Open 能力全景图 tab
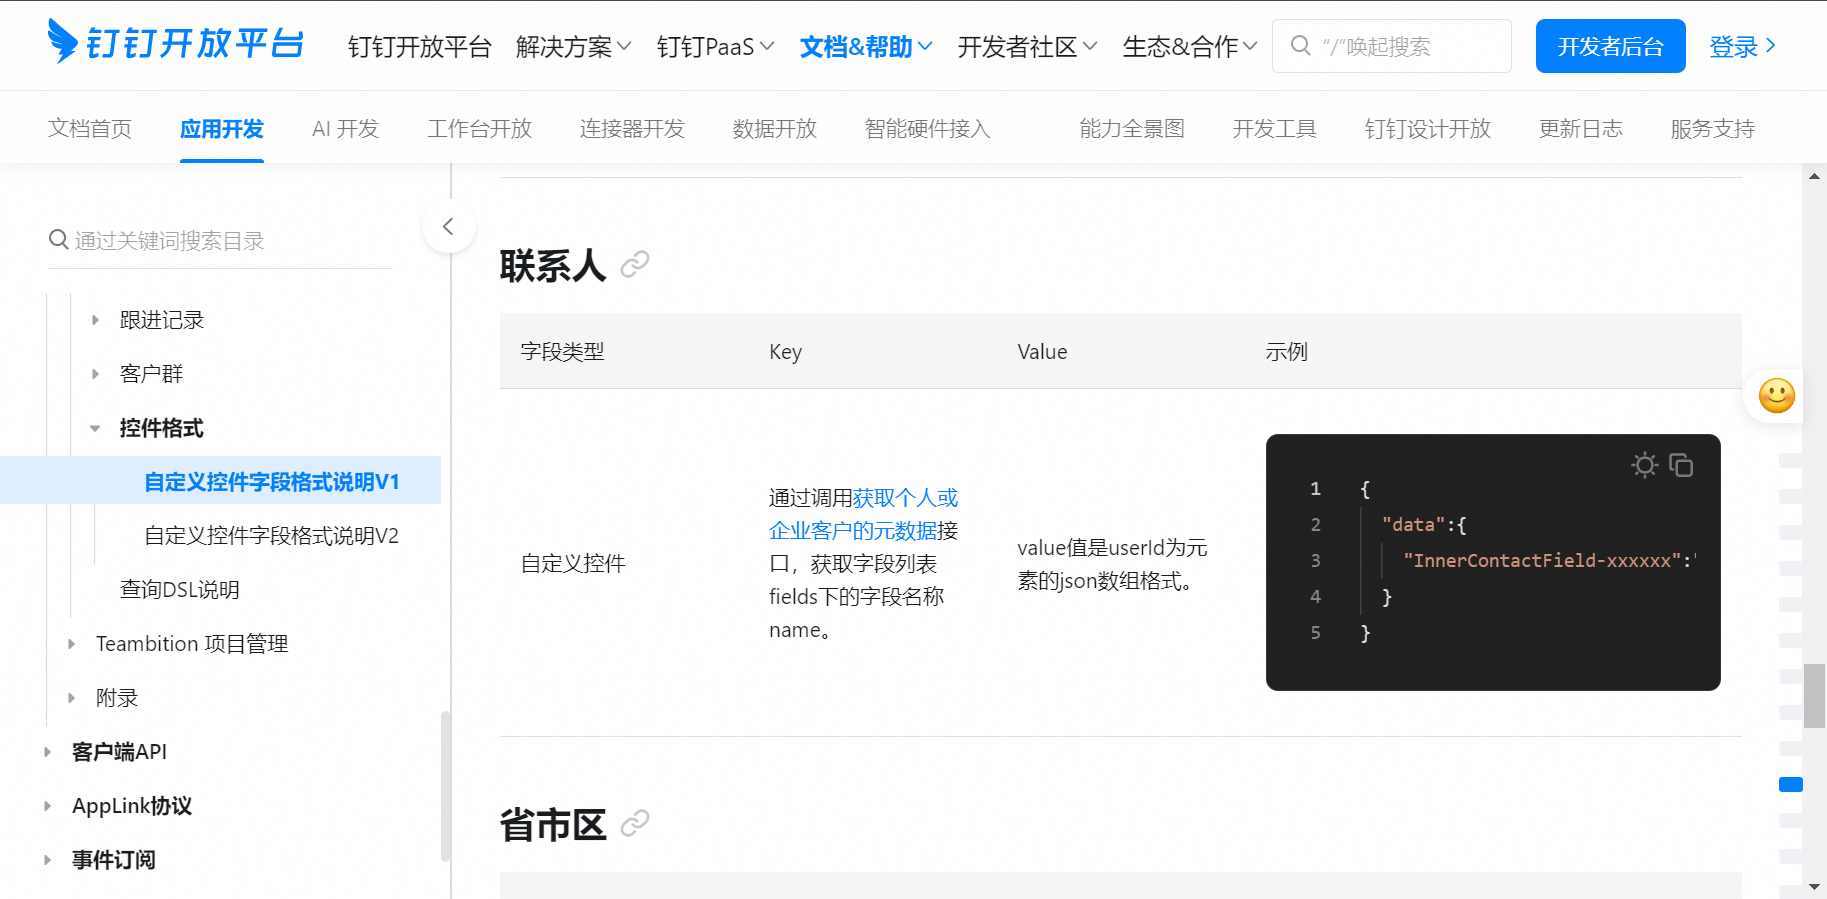This screenshot has height=899, width=1827. pyautogui.click(x=1132, y=129)
